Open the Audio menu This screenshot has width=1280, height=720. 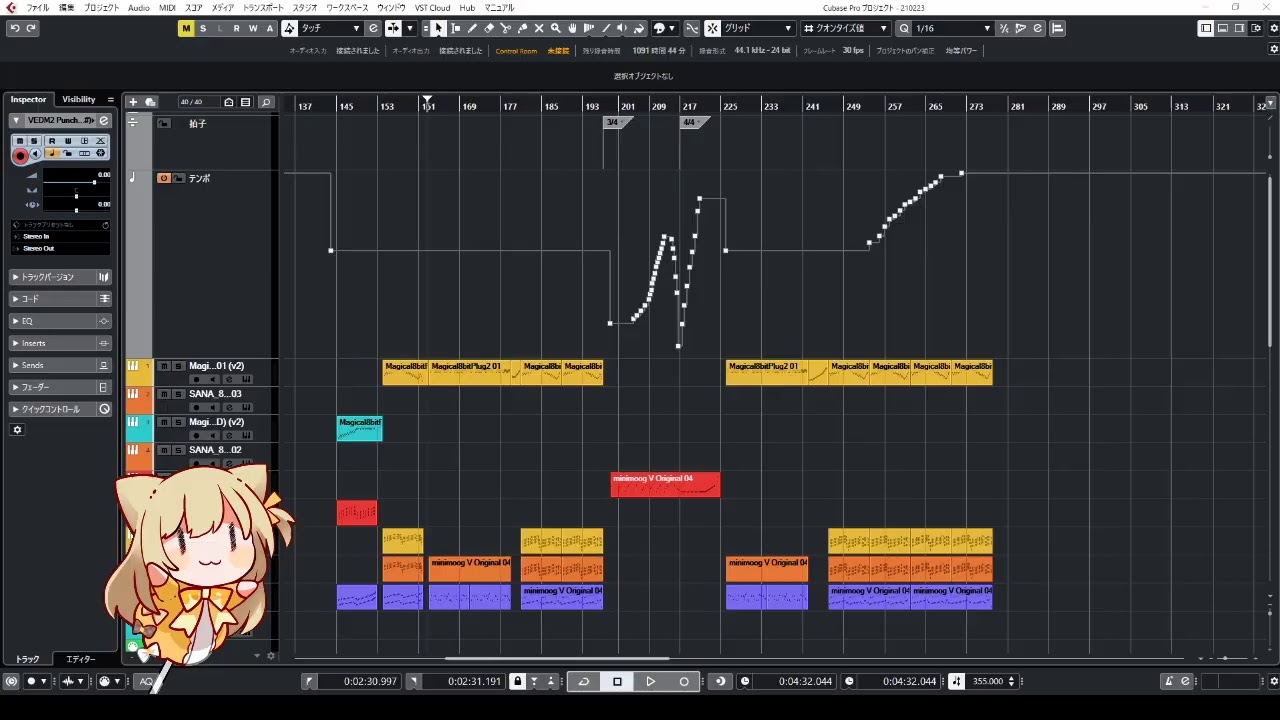(x=139, y=7)
